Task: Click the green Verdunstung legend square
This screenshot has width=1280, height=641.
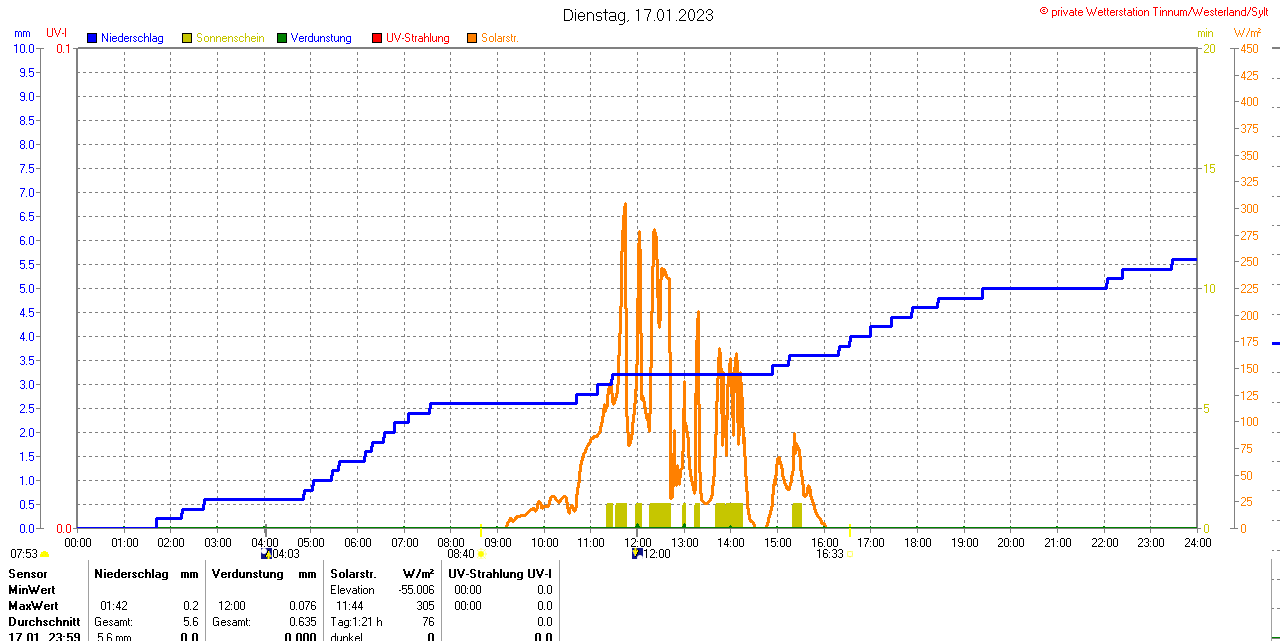Action: click(282, 38)
